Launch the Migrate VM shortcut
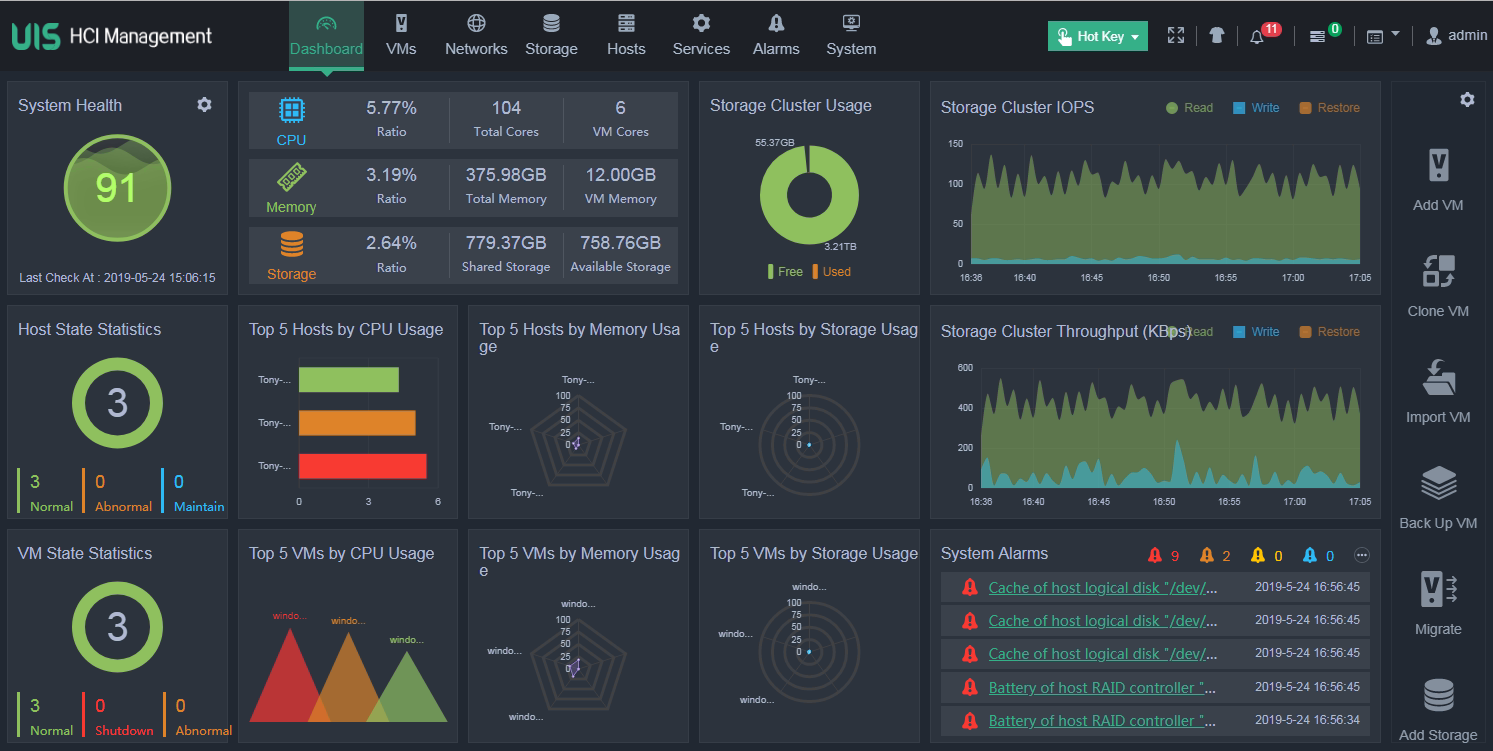This screenshot has width=1493, height=751. click(x=1438, y=589)
